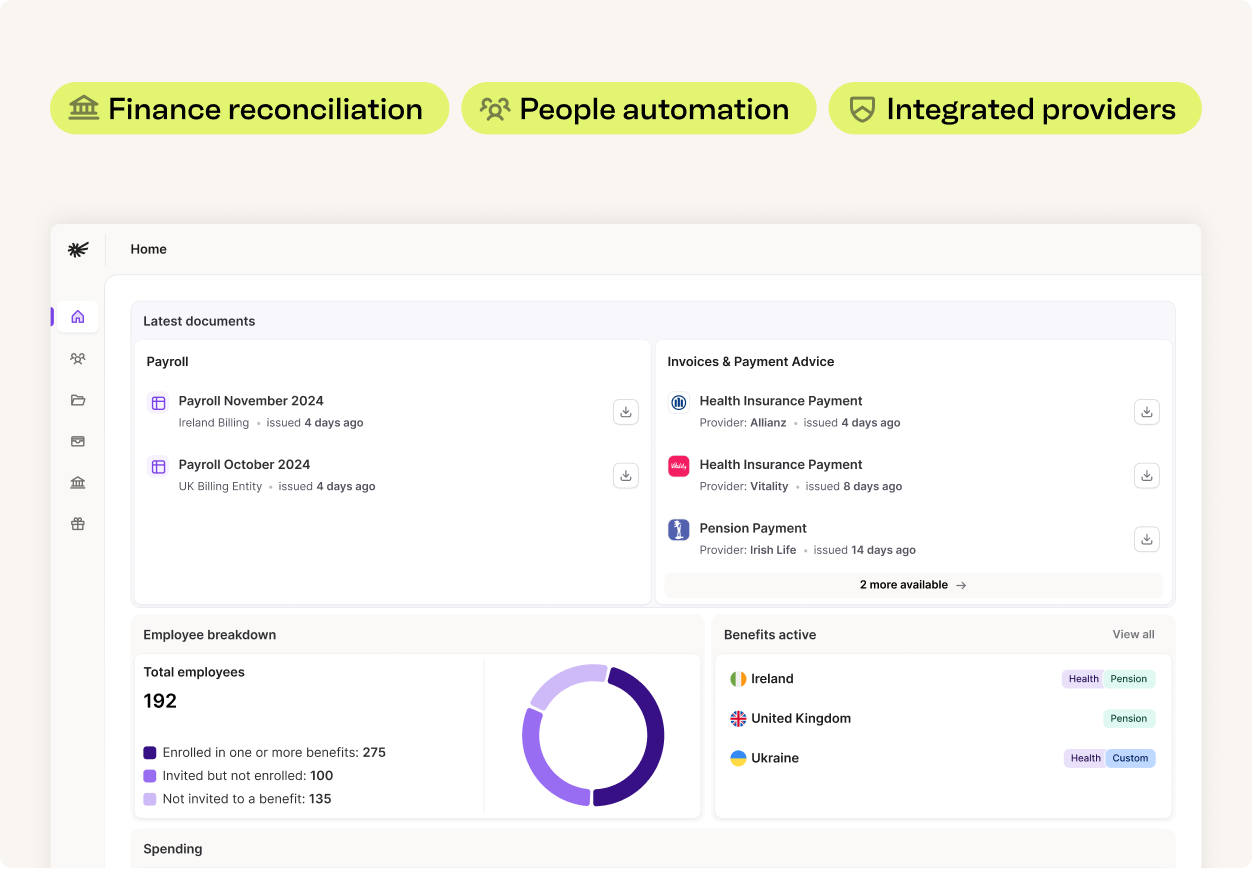1252x869 pixels.
Task: Click the Ireland flag icon
Action: pyautogui.click(x=738, y=679)
